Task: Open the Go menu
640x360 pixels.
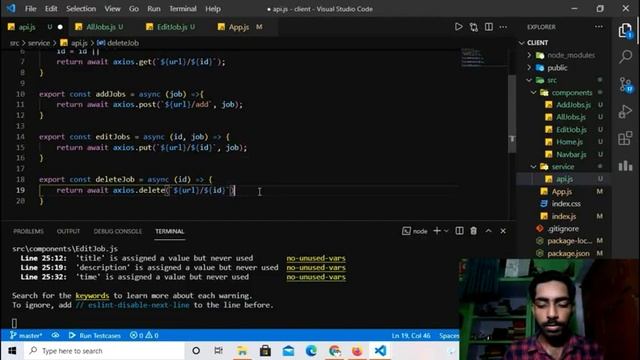Action: pos(133,9)
